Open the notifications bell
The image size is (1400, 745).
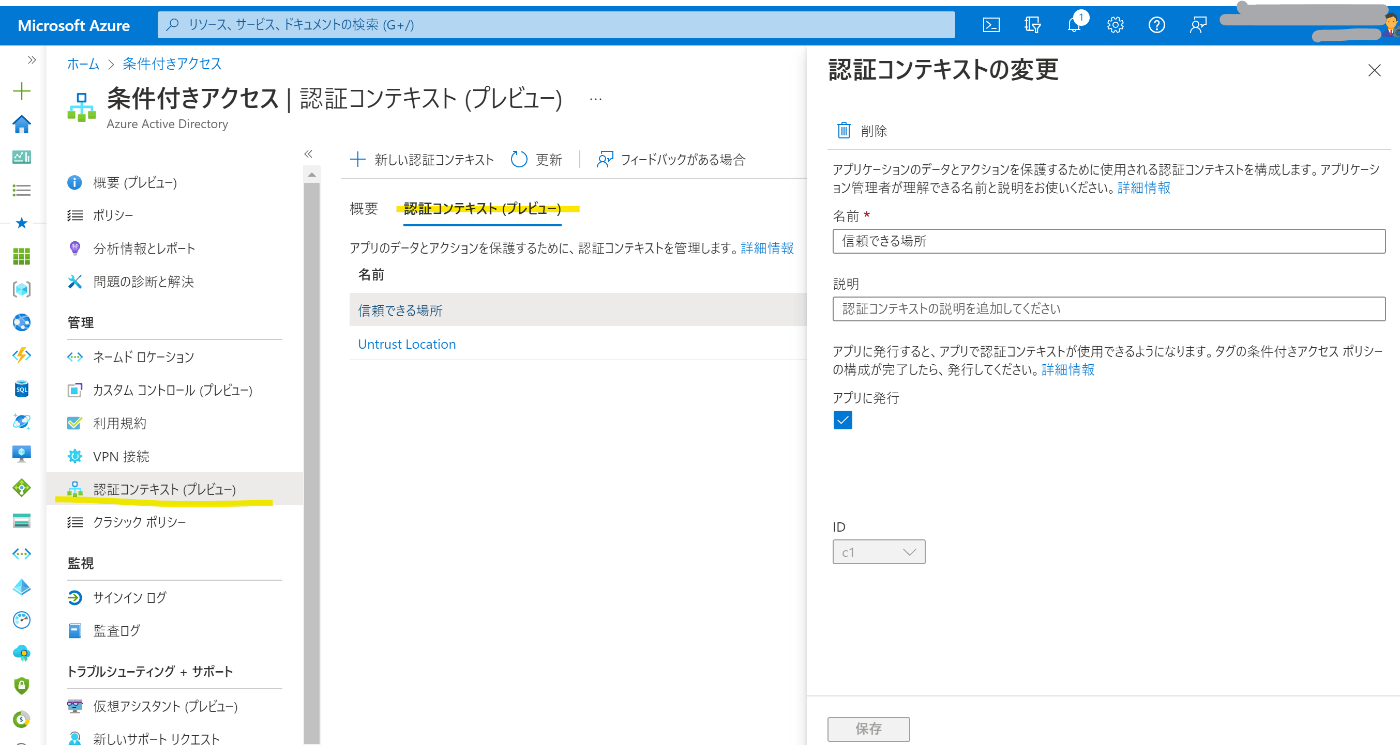tap(1075, 25)
